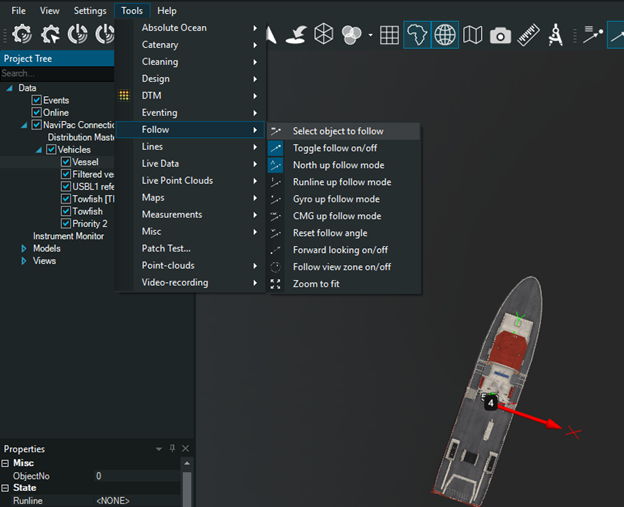Screen dimensions: 624x507
Task: Toggle the Priority 2 checkbox
Action: coord(66,223)
